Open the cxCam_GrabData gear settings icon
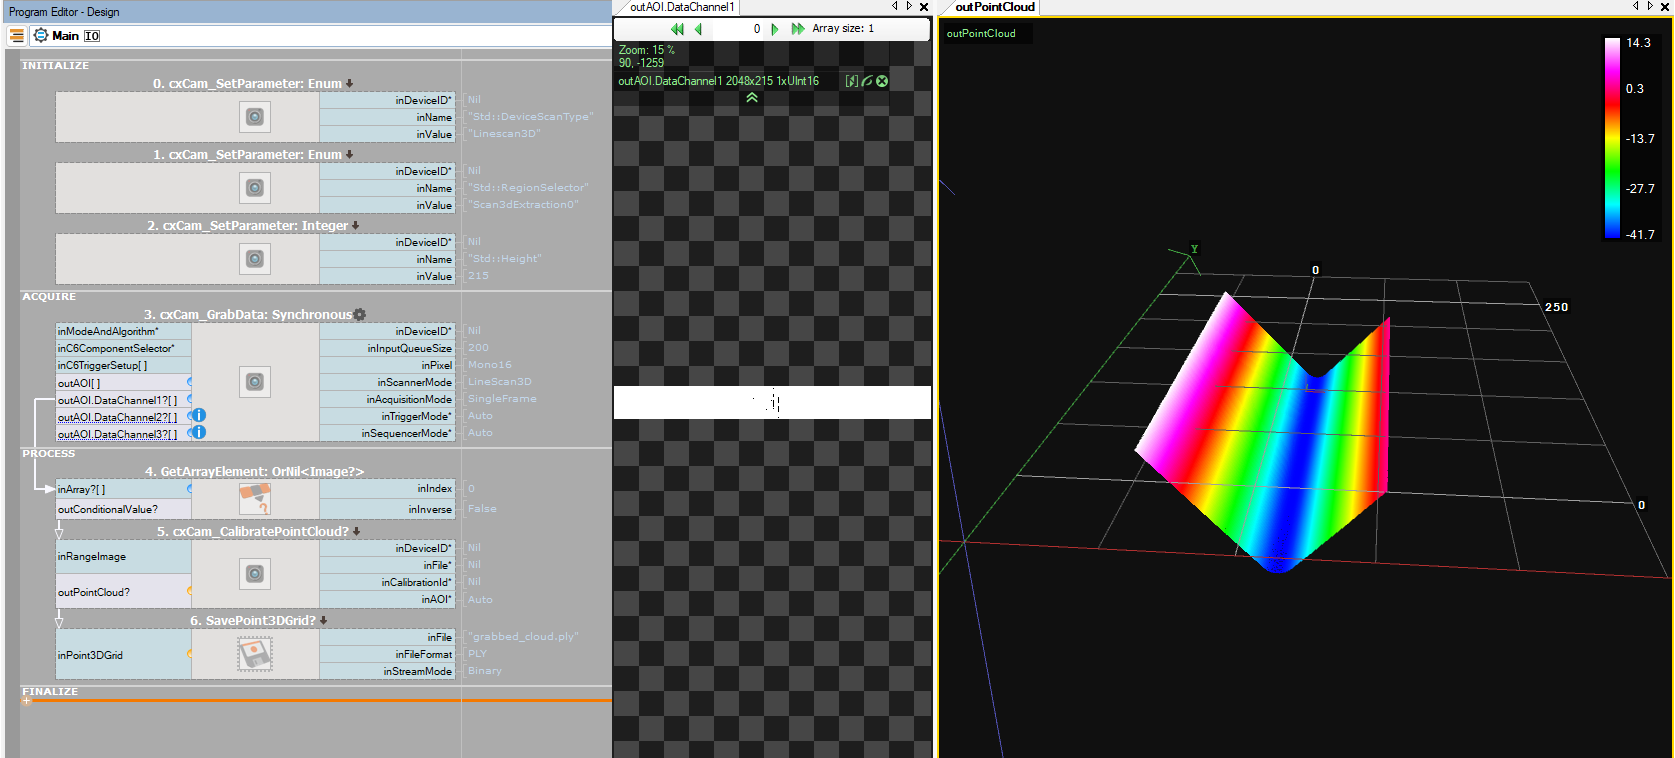 (x=360, y=315)
